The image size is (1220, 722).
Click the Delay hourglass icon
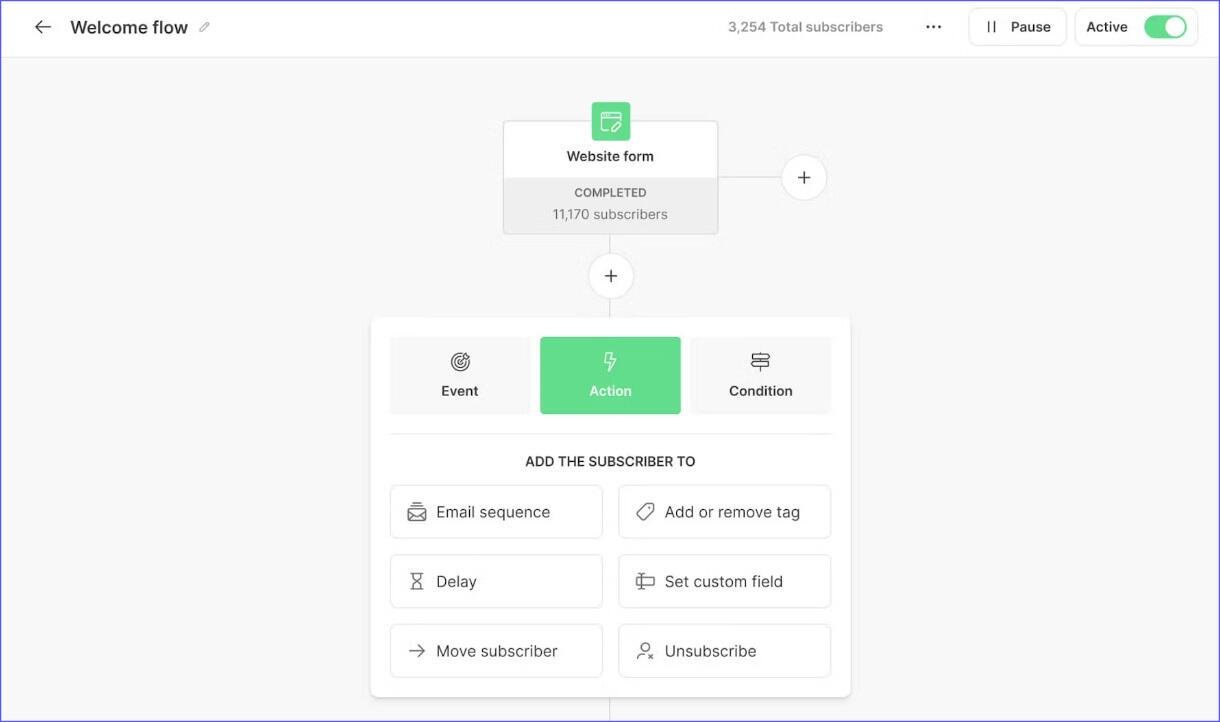pos(416,580)
